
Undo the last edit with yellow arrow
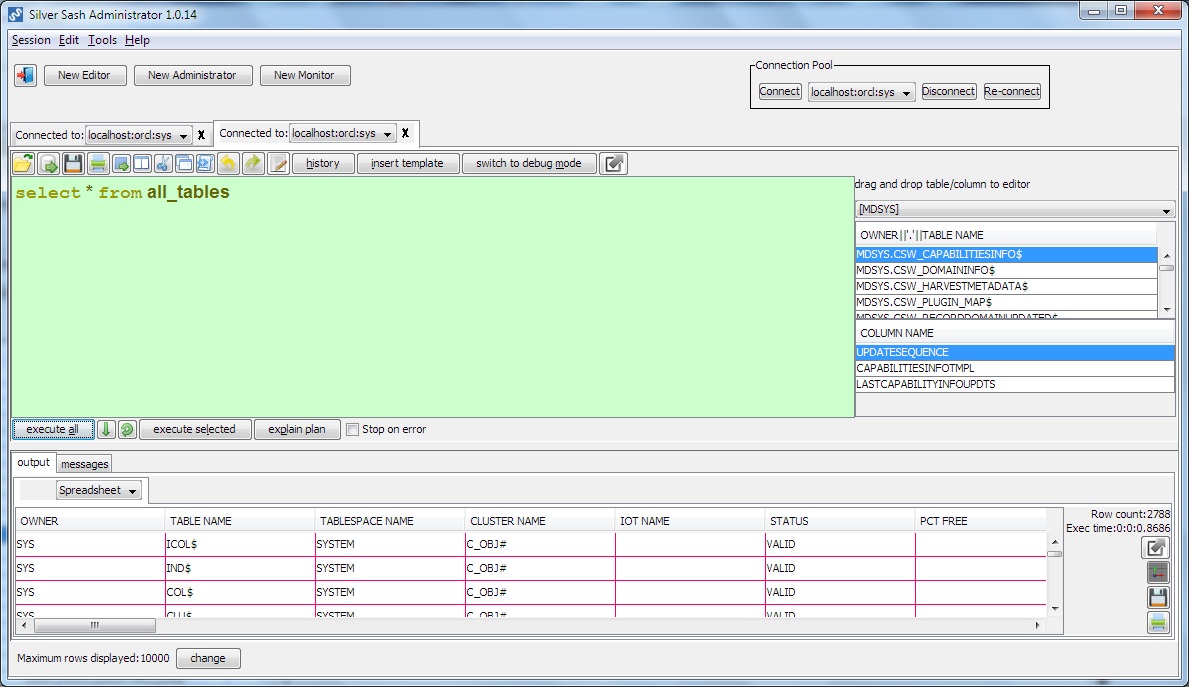click(228, 163)
